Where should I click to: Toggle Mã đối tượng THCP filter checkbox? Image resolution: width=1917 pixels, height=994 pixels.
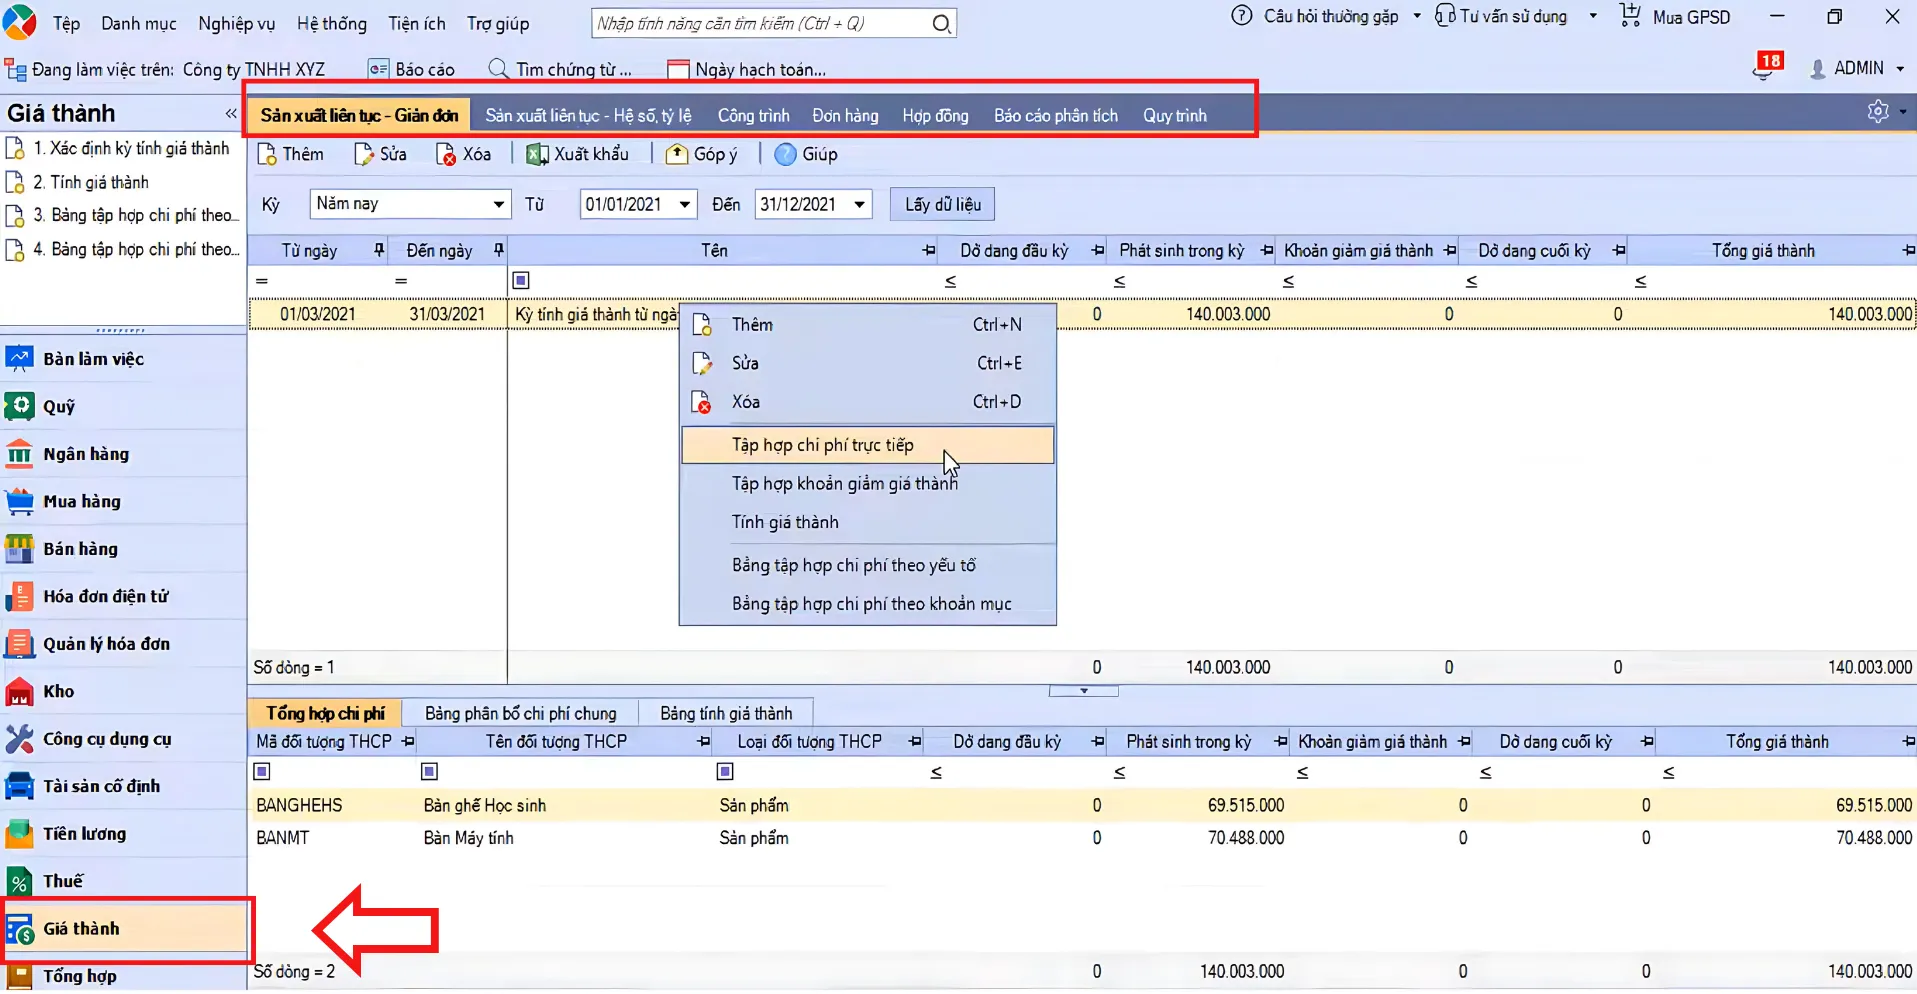[262, 771]
